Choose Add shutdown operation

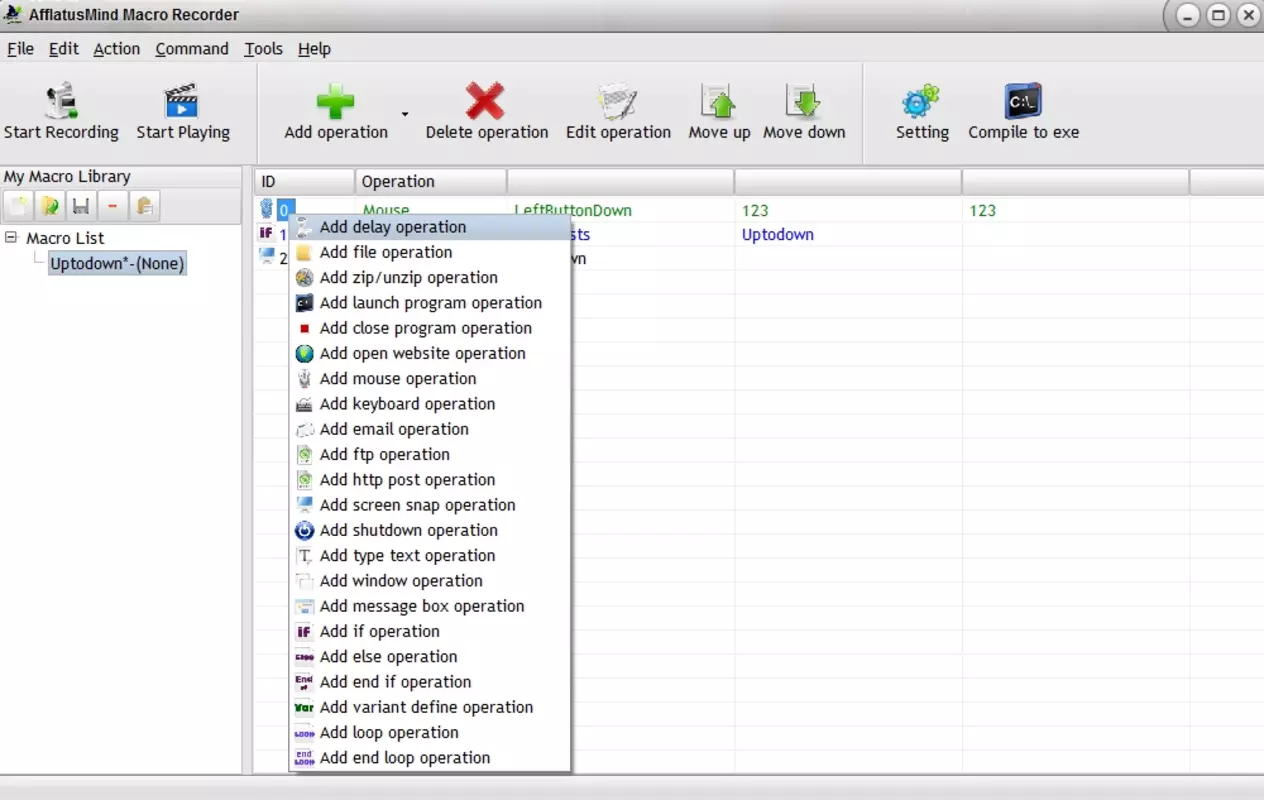coord(430,530)
